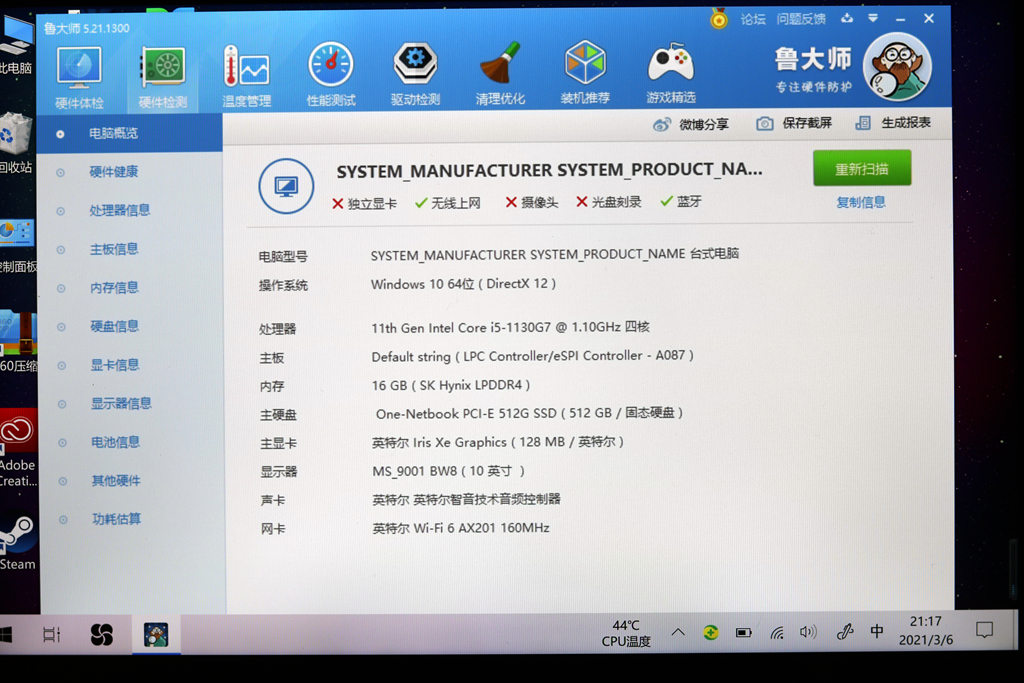Screen dimensions: 1024x683
Task: Click the skin shirt icon in title bar
Action: (x=847, y=18)
